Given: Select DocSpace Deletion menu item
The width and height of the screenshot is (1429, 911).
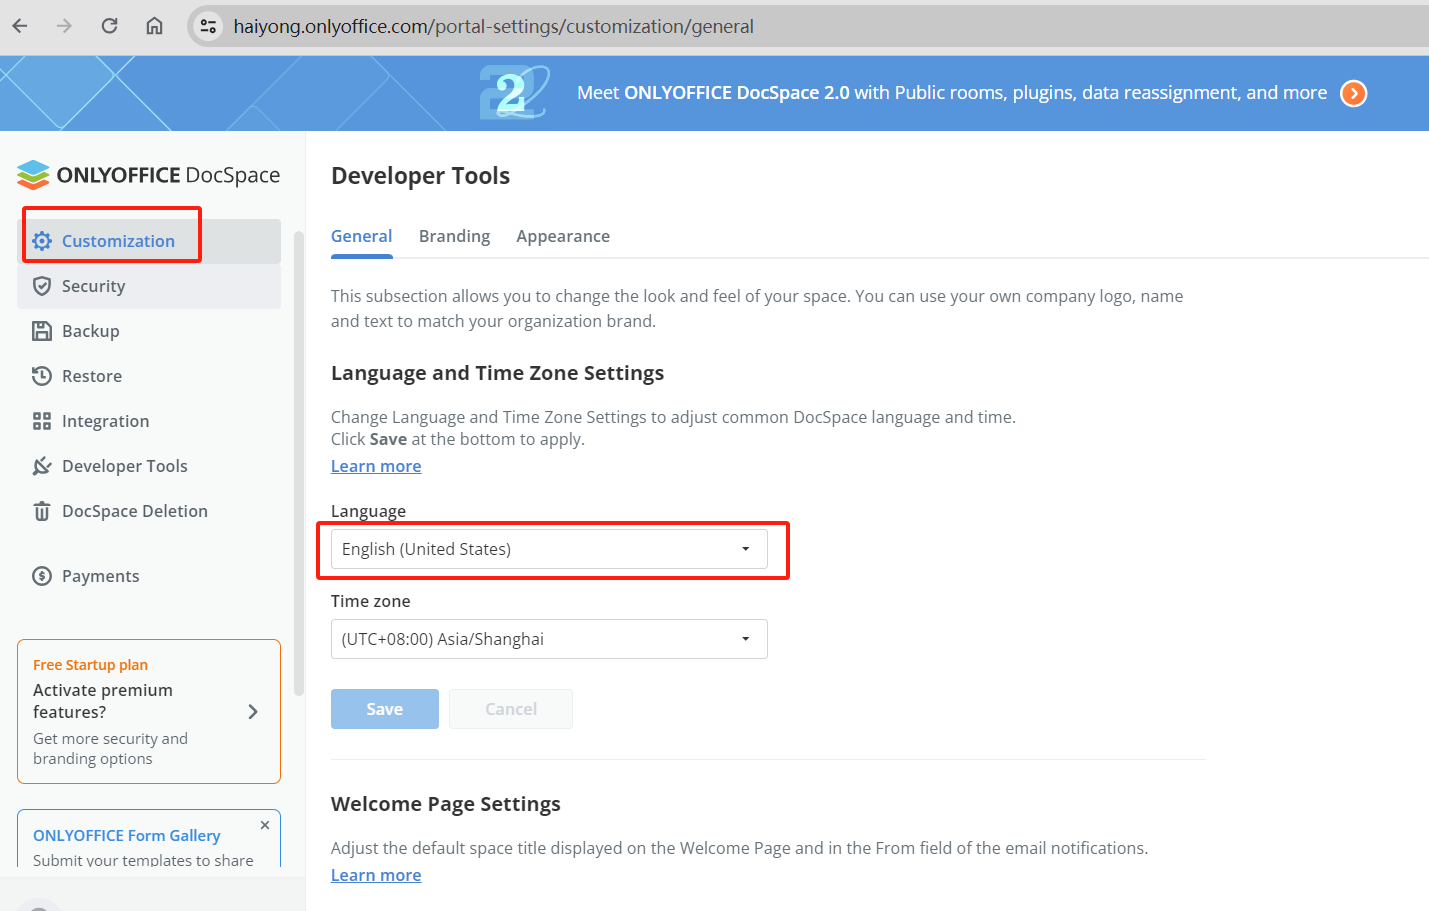Looking at the screenshot, I should [x=149, y=511].
